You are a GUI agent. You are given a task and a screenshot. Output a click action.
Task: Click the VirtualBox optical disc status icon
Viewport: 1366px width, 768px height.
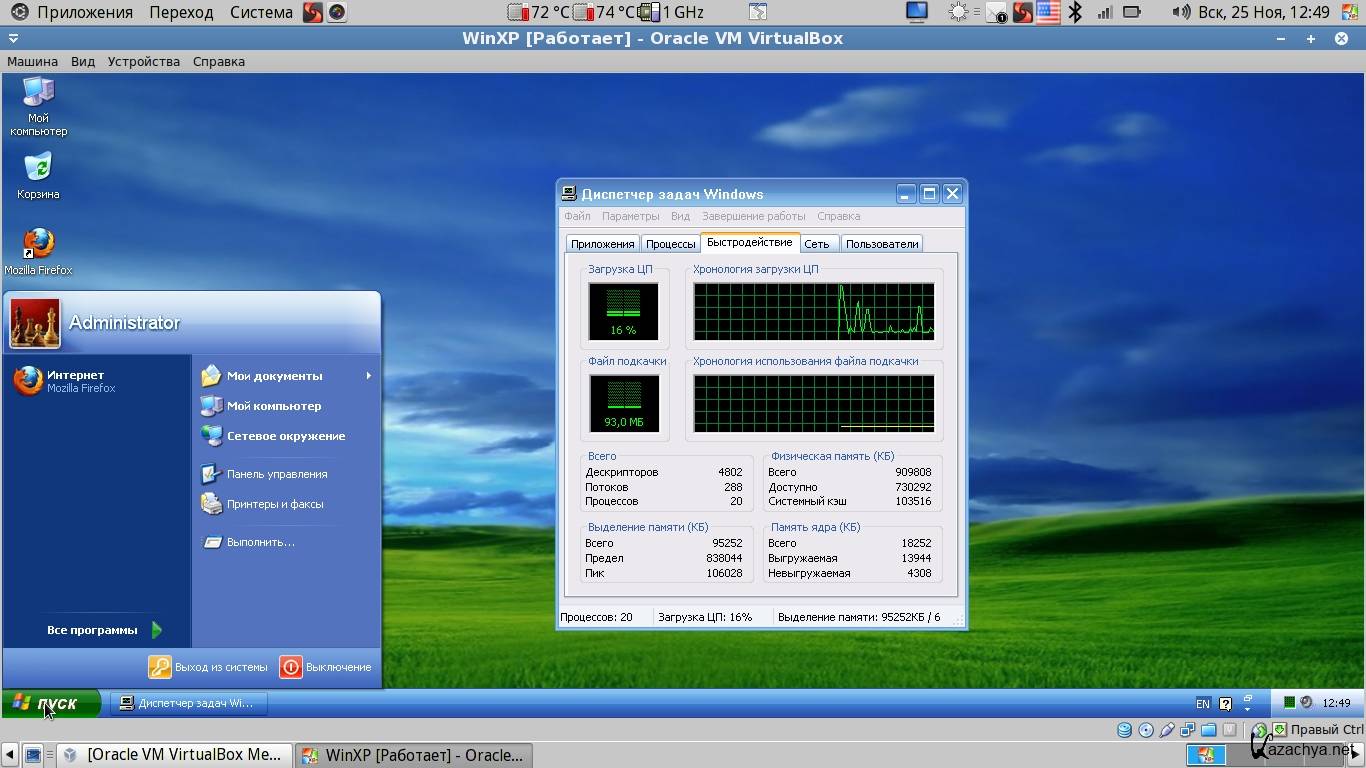coord(1146,730)
